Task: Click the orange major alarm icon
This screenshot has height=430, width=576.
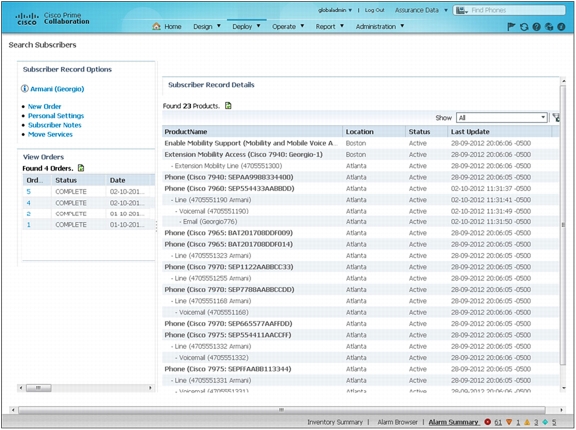Action: click(509, 422)
